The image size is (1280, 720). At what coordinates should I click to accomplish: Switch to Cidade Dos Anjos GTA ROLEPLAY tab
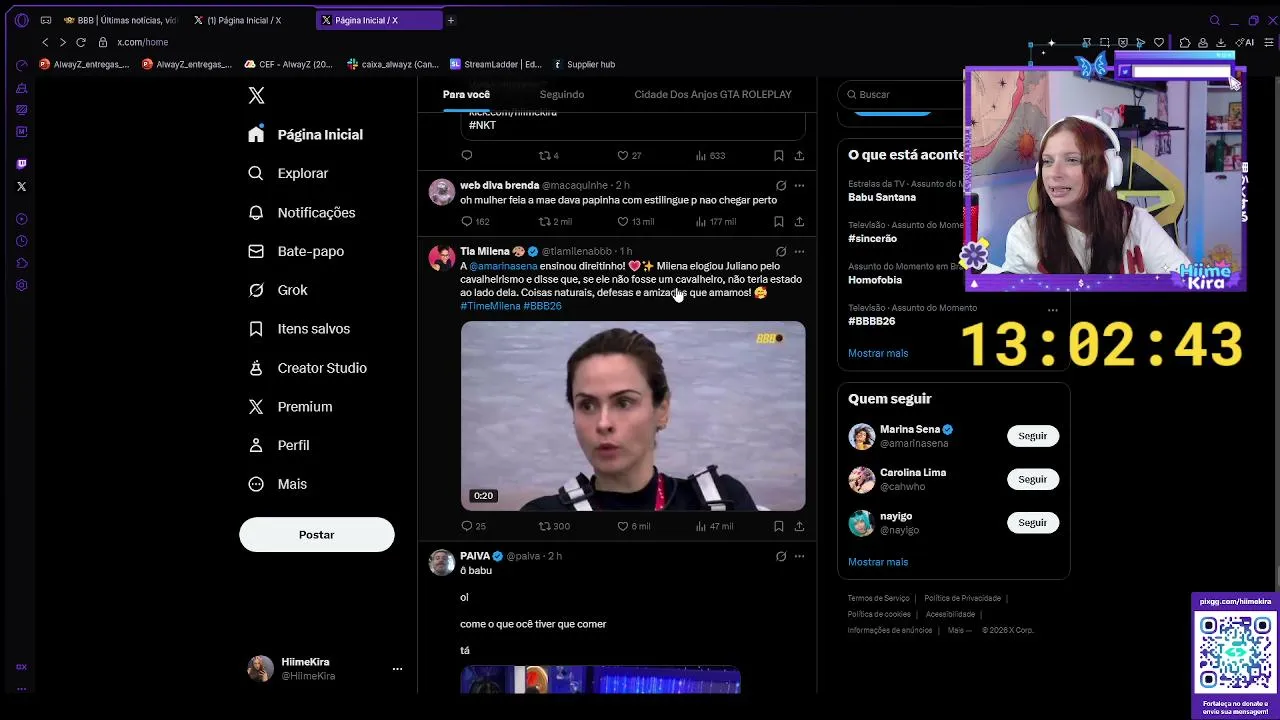713,94
